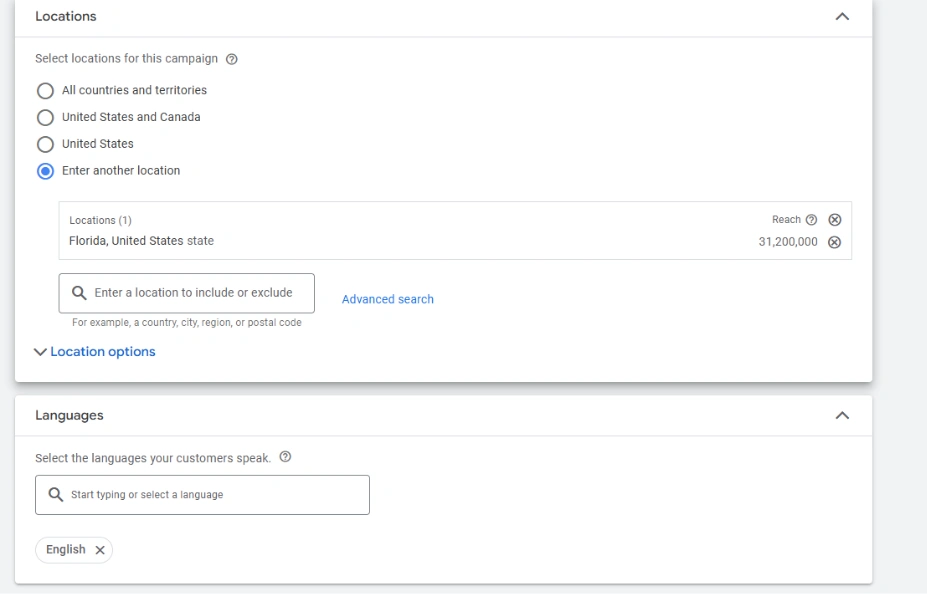Click the search icon in the language field
The width and height of the screenshot is (927, 594).
click(55, 494)
